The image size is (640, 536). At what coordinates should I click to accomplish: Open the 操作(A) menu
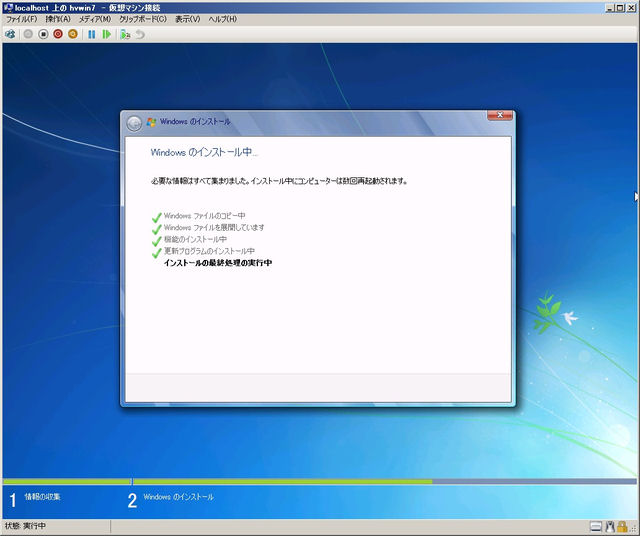[x=58, y=19]
